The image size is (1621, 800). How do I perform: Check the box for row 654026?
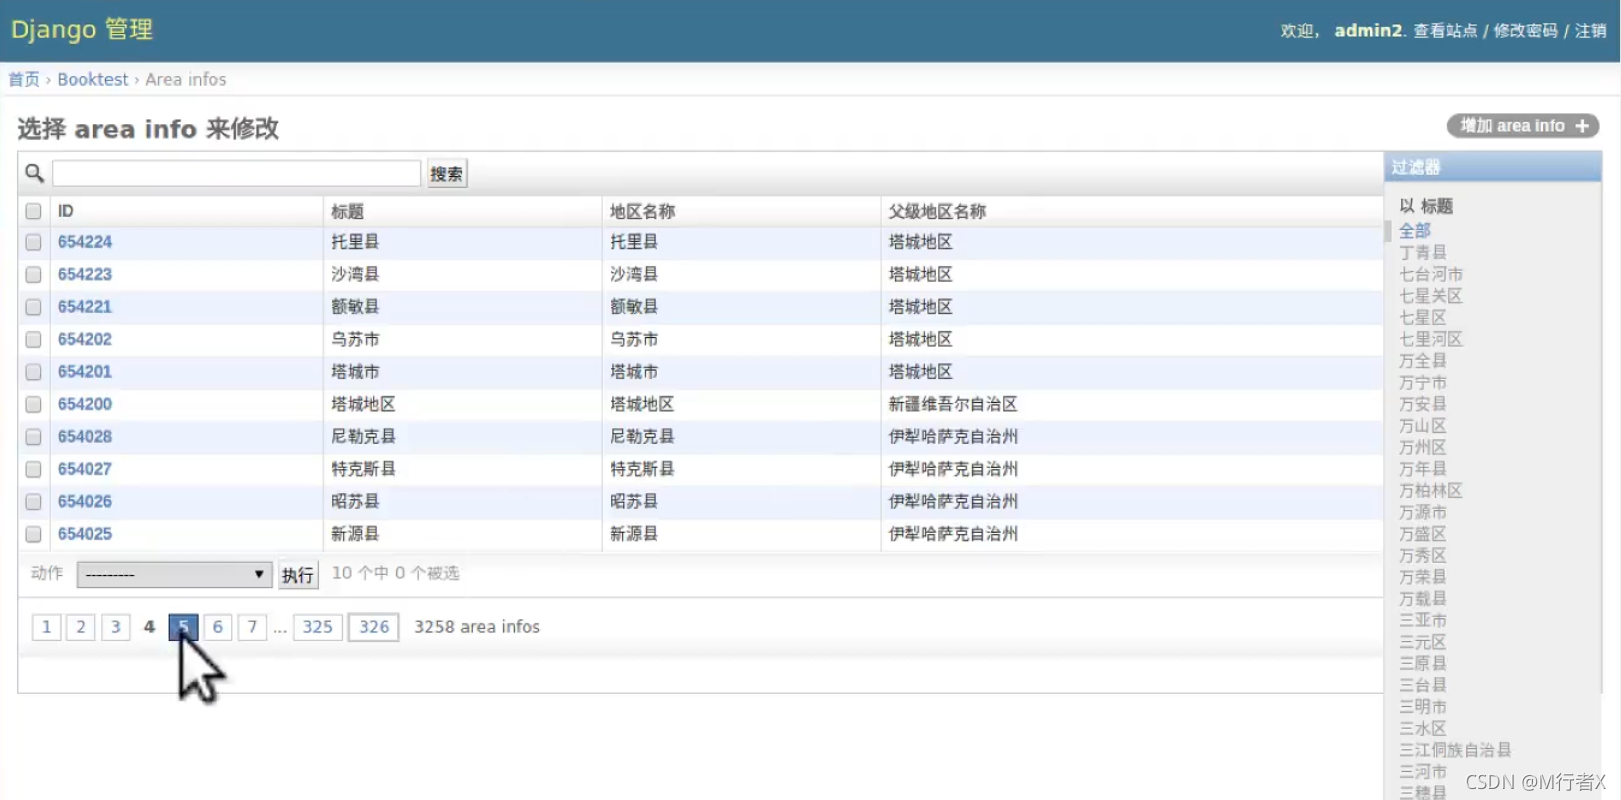pos(33,502)
